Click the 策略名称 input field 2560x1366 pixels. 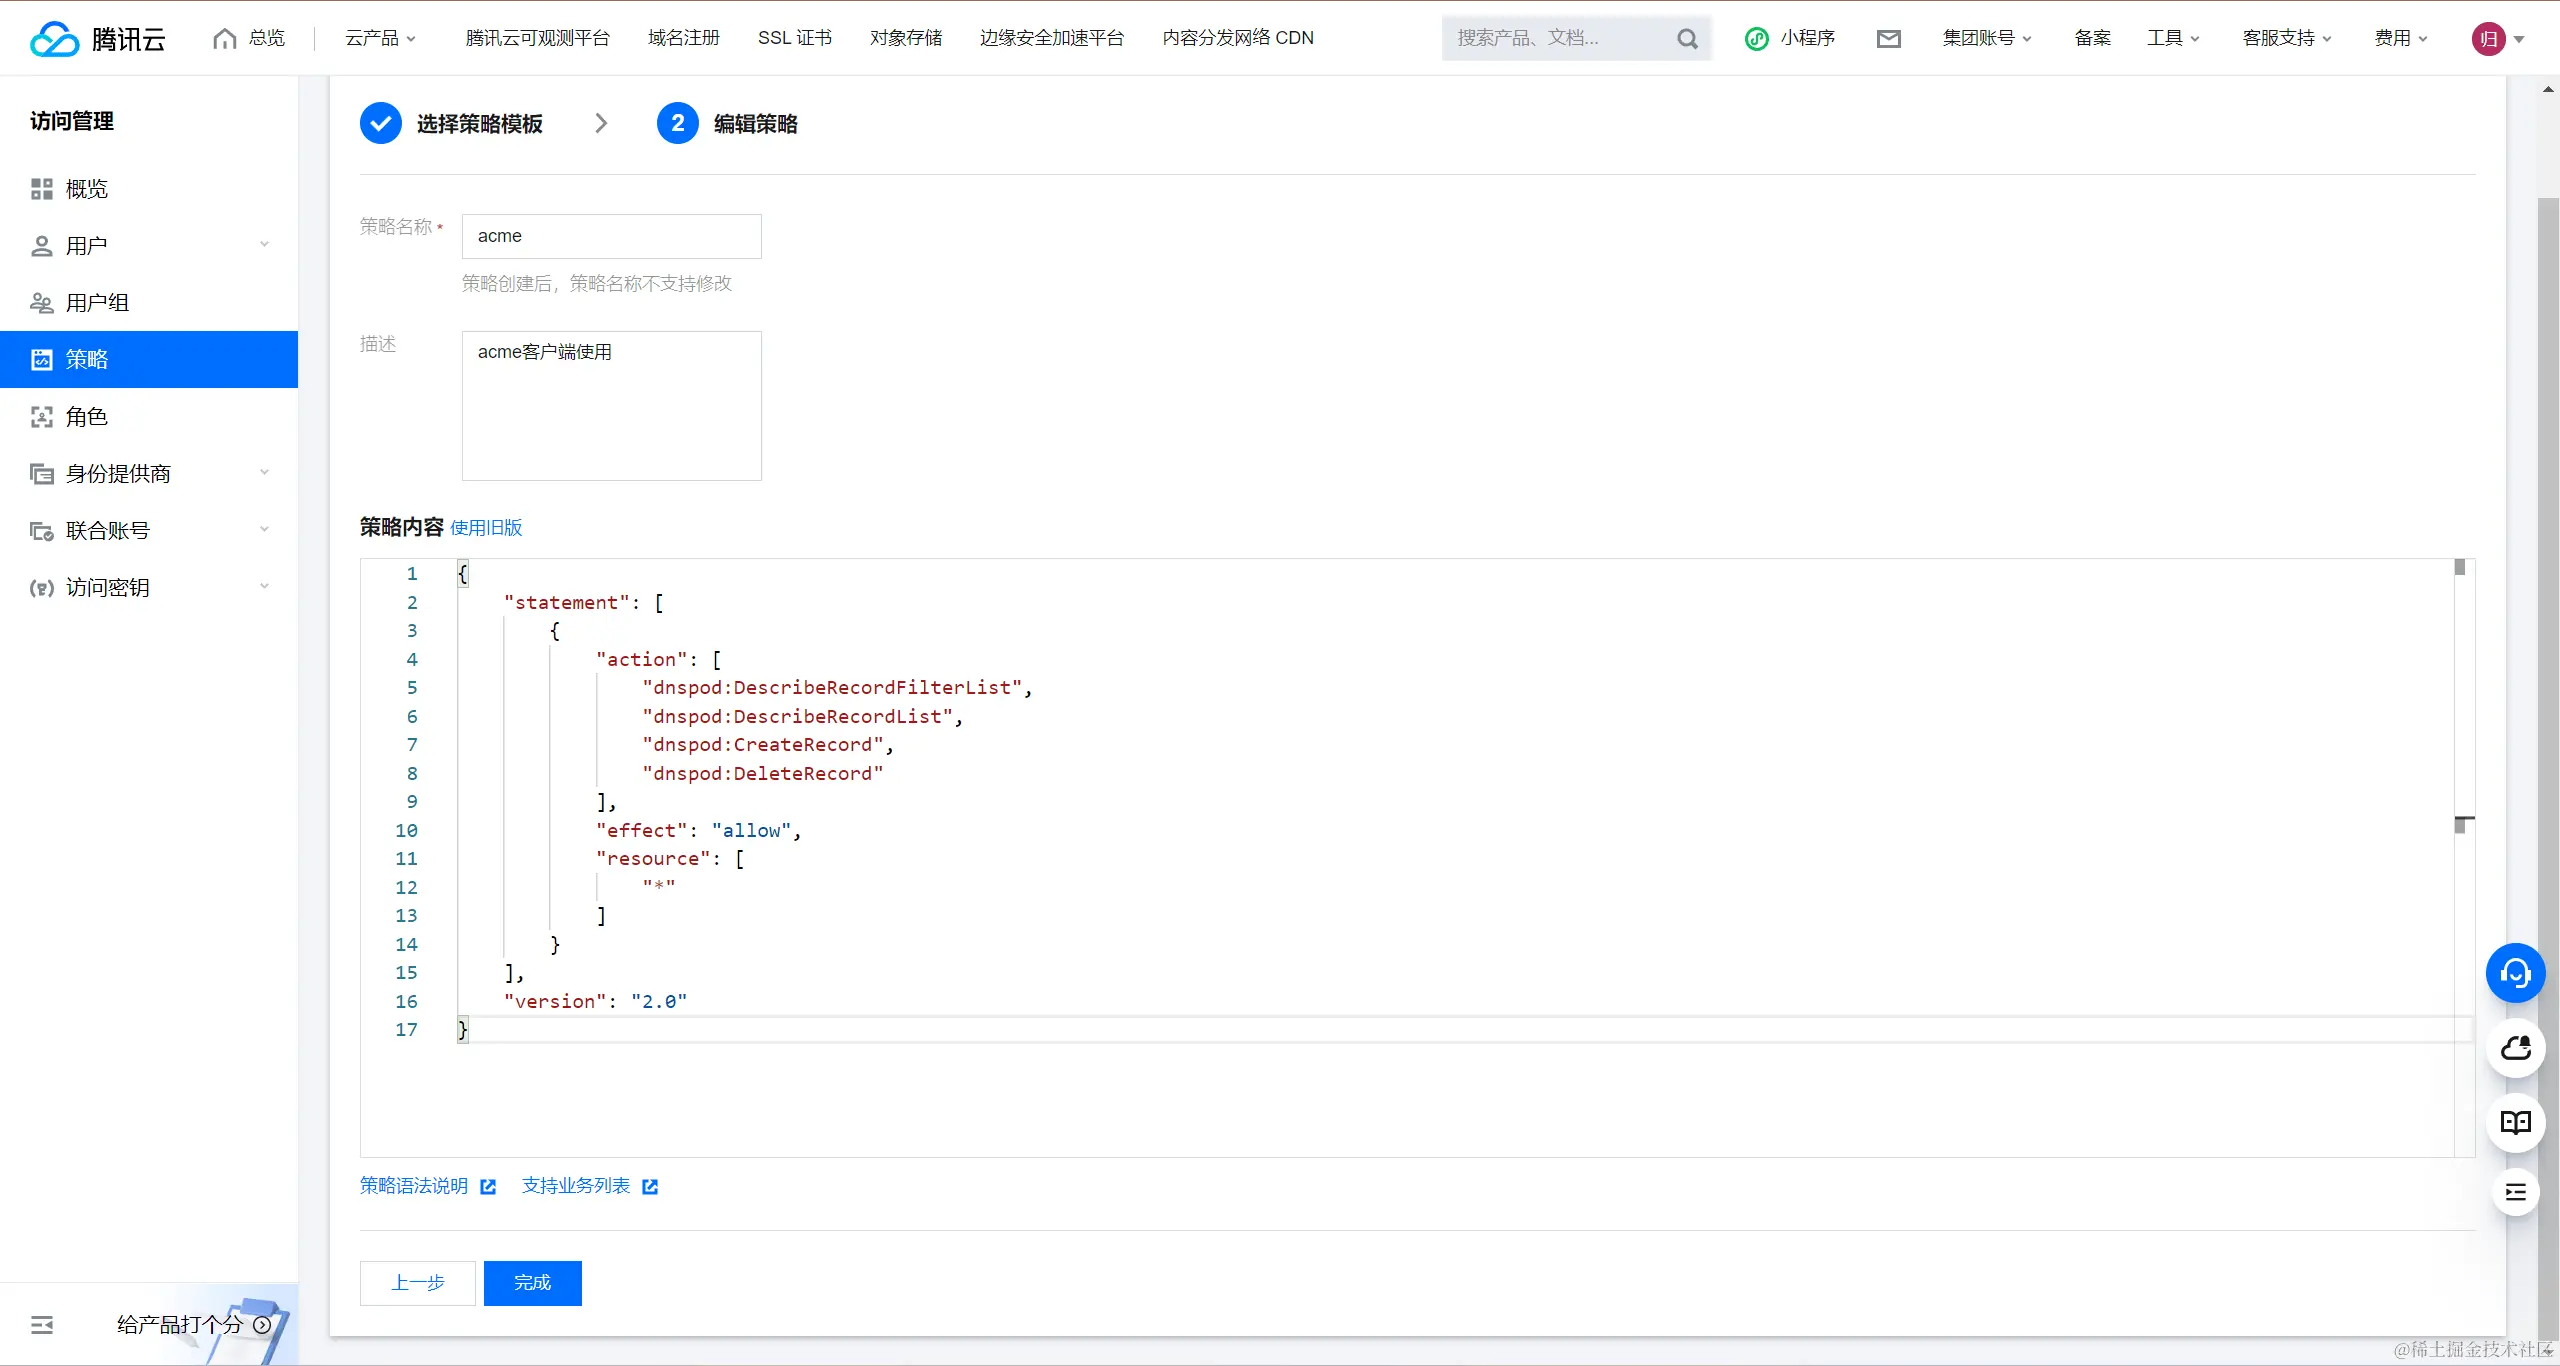tap(611, 236)
